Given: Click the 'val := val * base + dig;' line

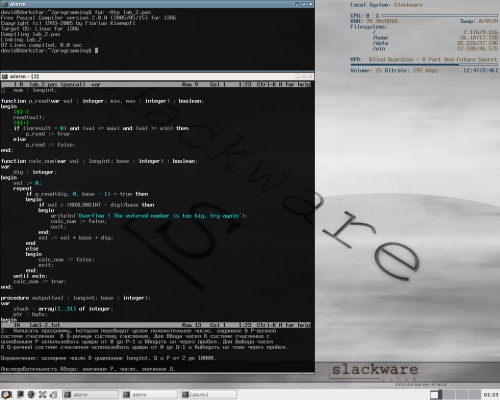Looking at the screenshot, I should (76, 238).
